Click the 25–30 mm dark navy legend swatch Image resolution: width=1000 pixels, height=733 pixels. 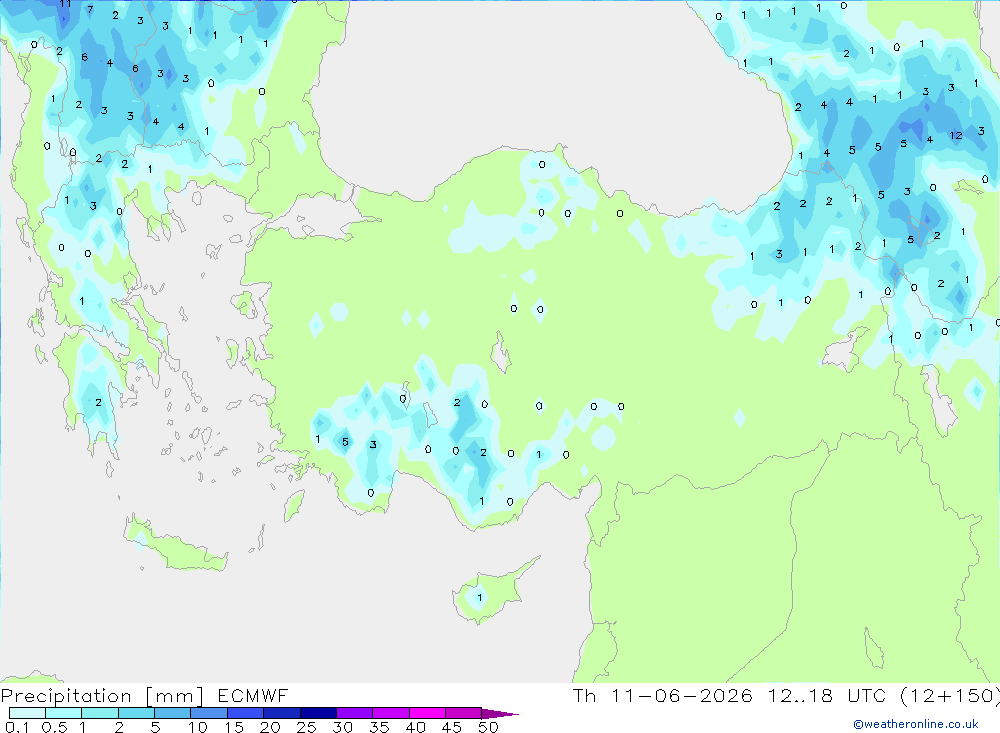tap(318, 713)
